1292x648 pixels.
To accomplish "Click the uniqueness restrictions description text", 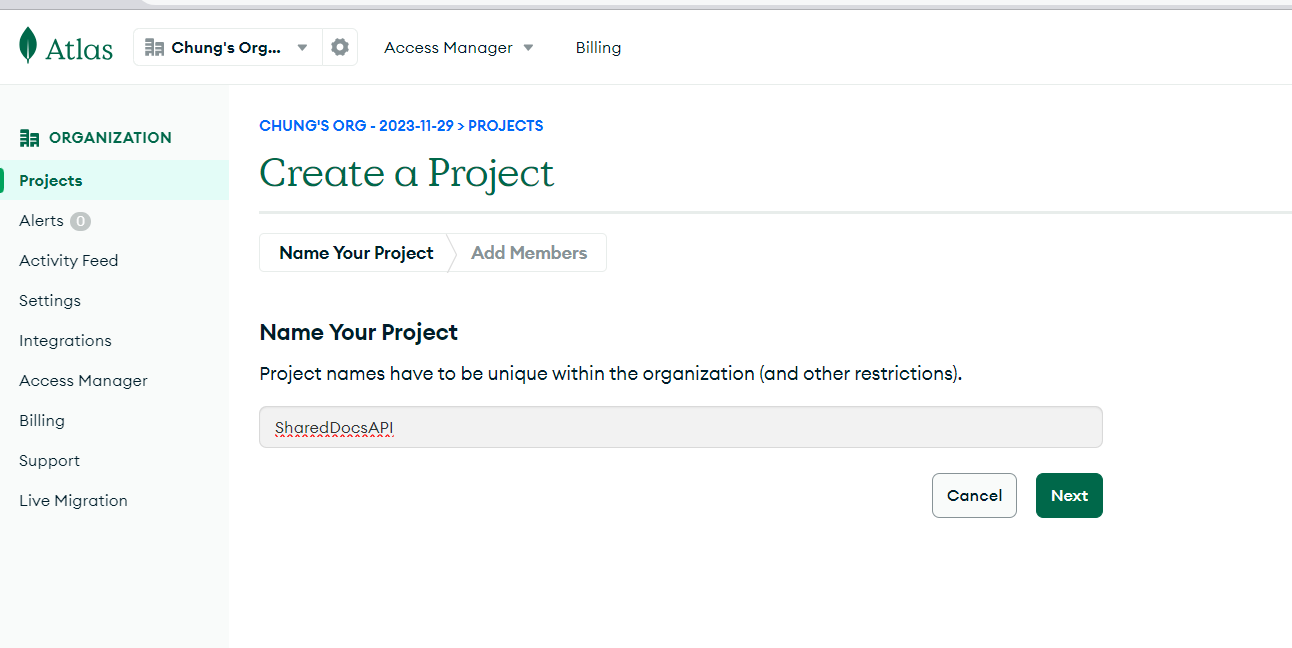I will click(610, 374).
